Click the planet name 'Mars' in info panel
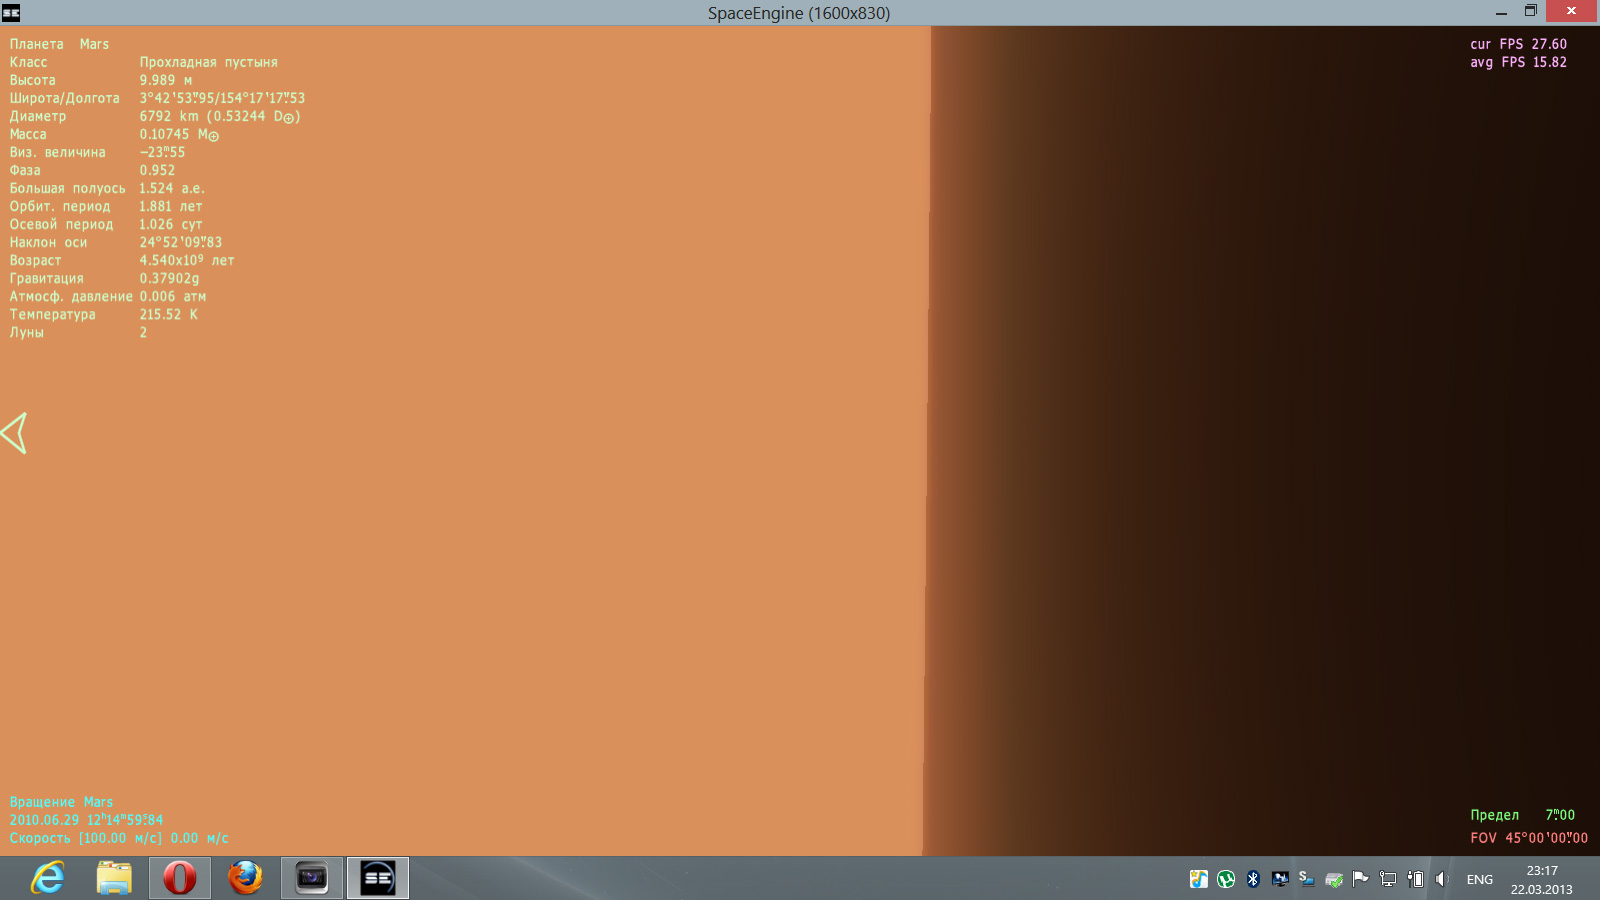1600x900 pixels. point(94,44)
